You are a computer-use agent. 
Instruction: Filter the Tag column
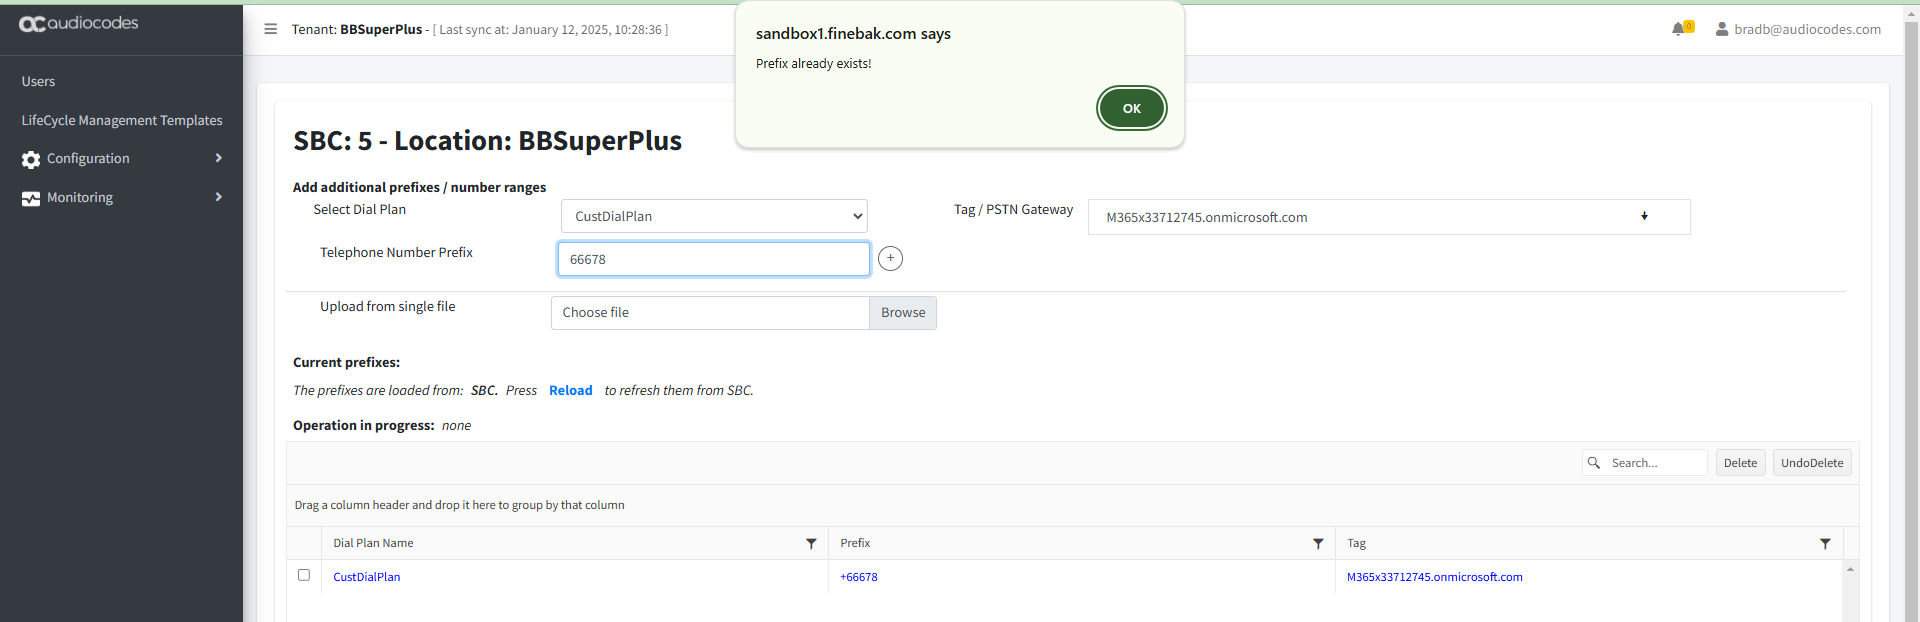click(1825, 544)
